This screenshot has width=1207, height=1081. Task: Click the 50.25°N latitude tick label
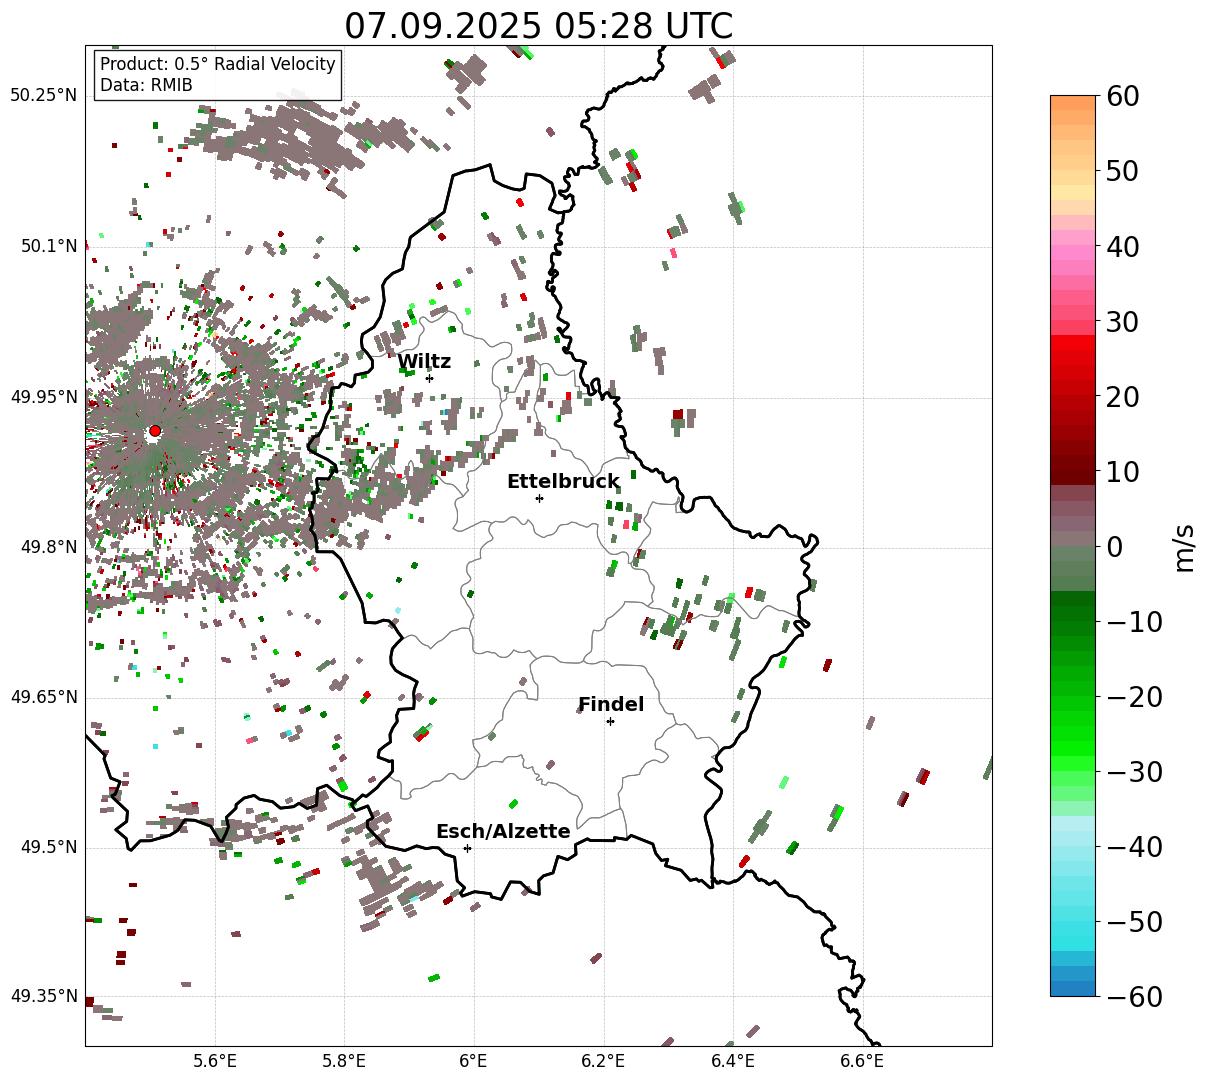pyautogui.click(x=44, y=96)
